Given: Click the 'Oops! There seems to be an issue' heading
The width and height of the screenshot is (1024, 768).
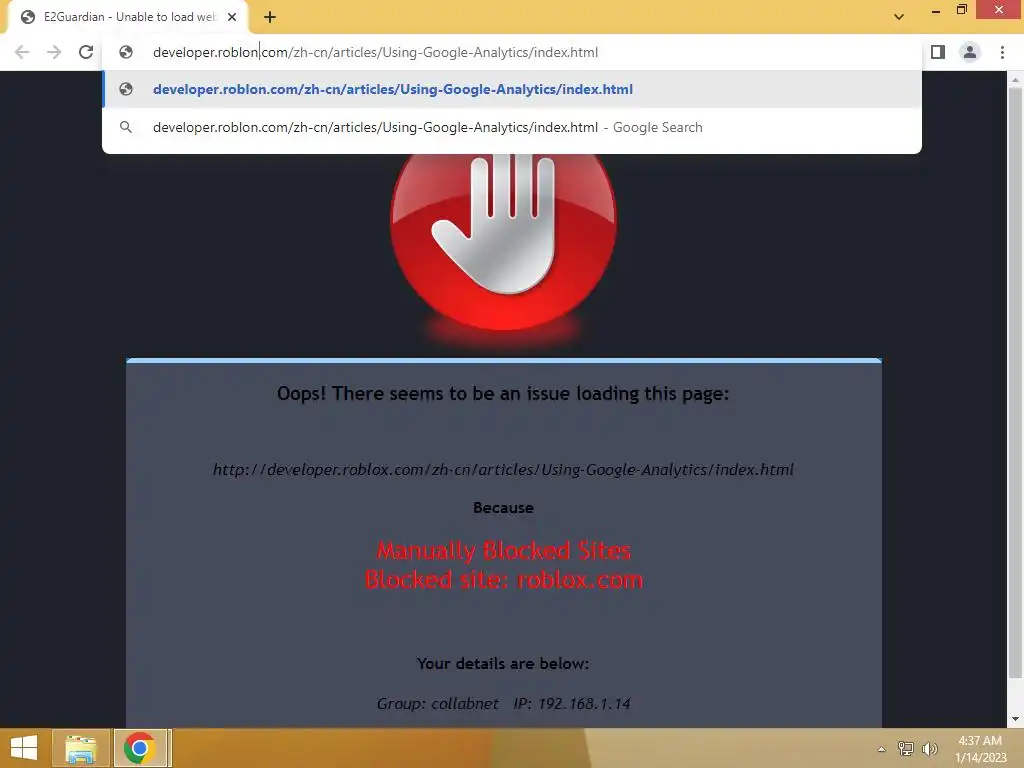Looking at the screenshot, I should coord(503,394).
